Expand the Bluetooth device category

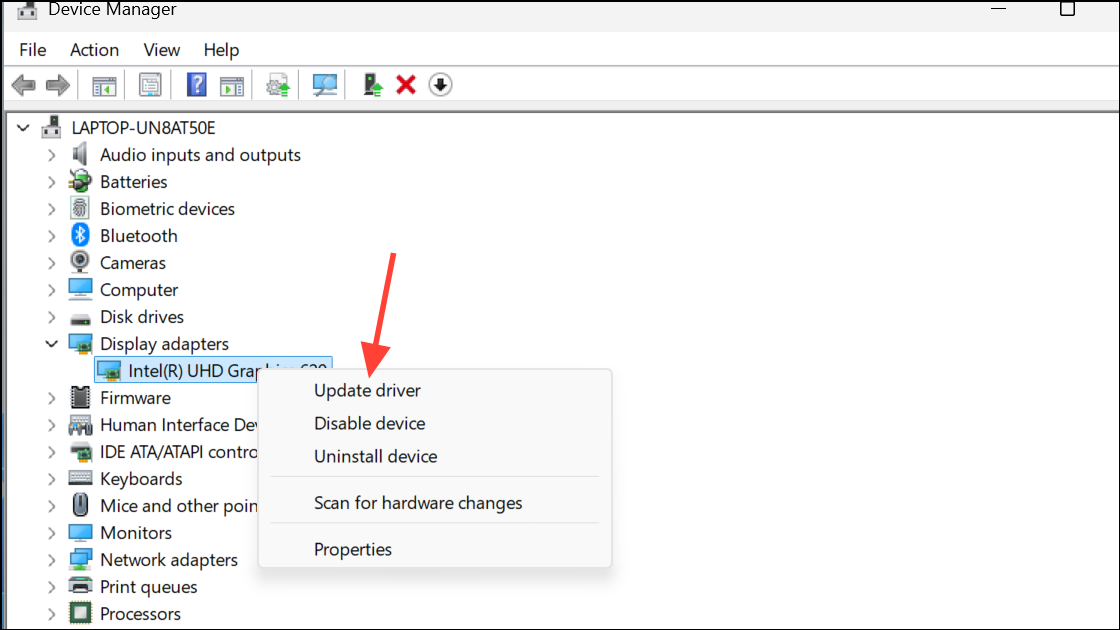(52, 235)
